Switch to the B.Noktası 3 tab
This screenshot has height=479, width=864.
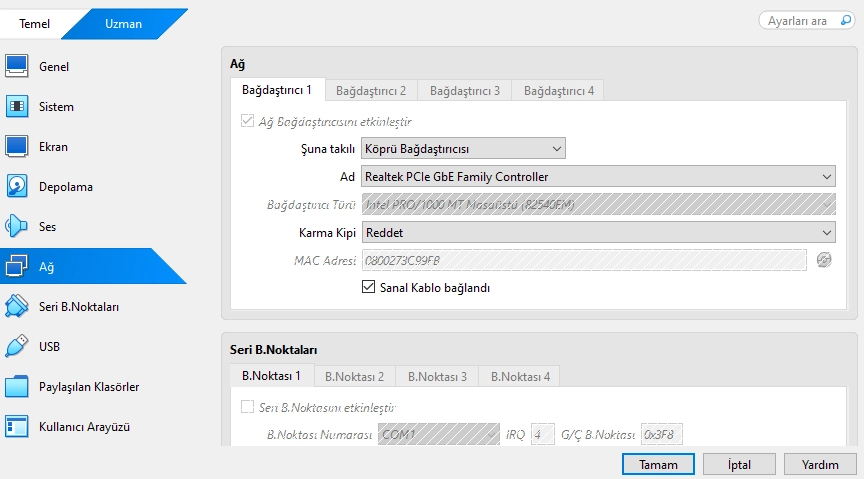coord(436,377)
